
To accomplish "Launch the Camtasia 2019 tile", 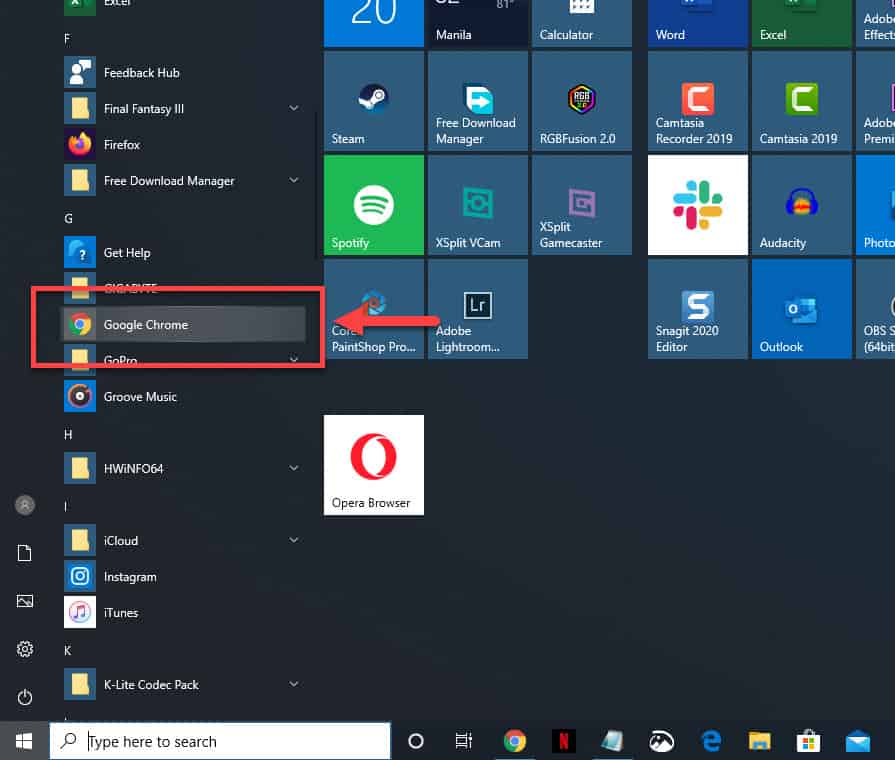I will point(801,101).
